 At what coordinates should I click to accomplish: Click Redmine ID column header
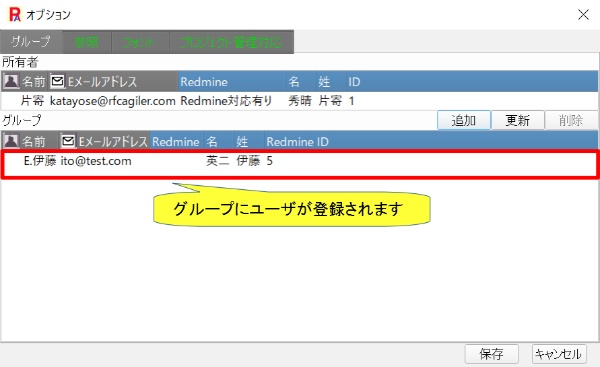point(297,142)
